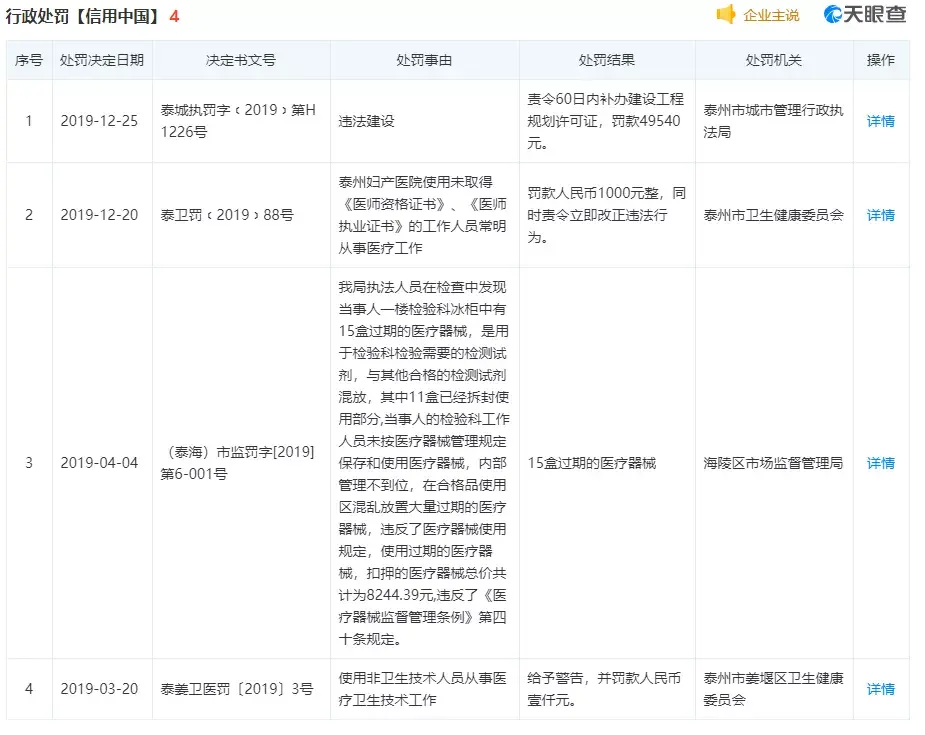Click result 责令60日内补办建设工程规划许可证
Viewport: 925px width, 735px height.
click(605, 121)
